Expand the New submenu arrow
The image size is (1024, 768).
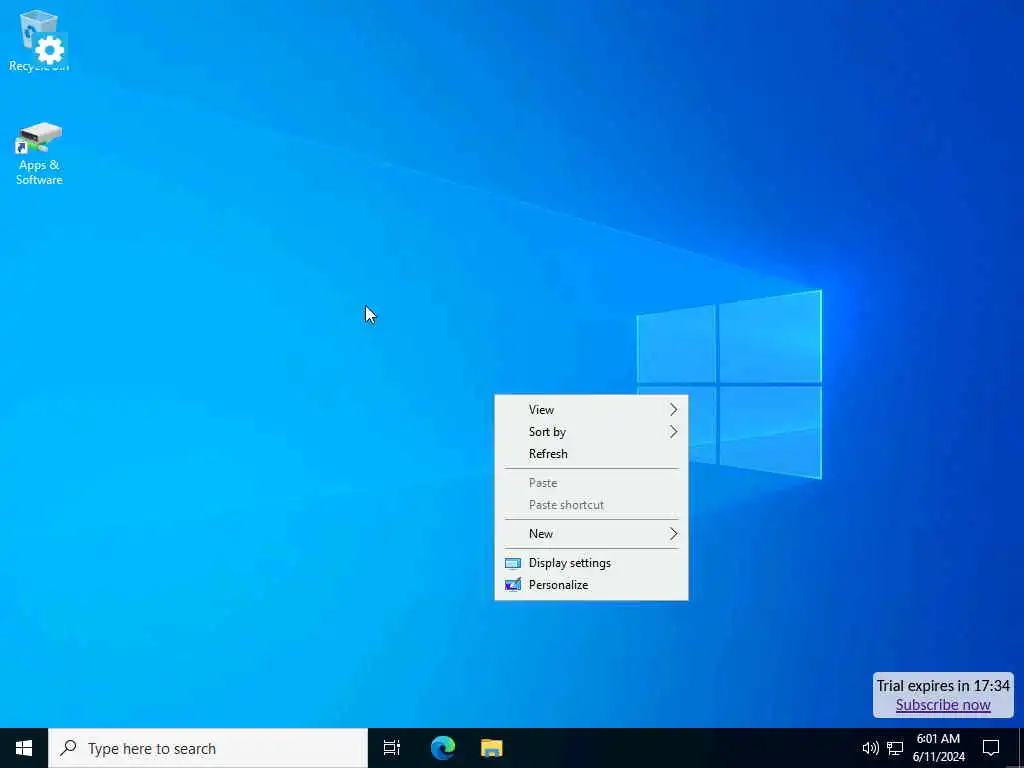pyautogui.click(x=673, y=534)
